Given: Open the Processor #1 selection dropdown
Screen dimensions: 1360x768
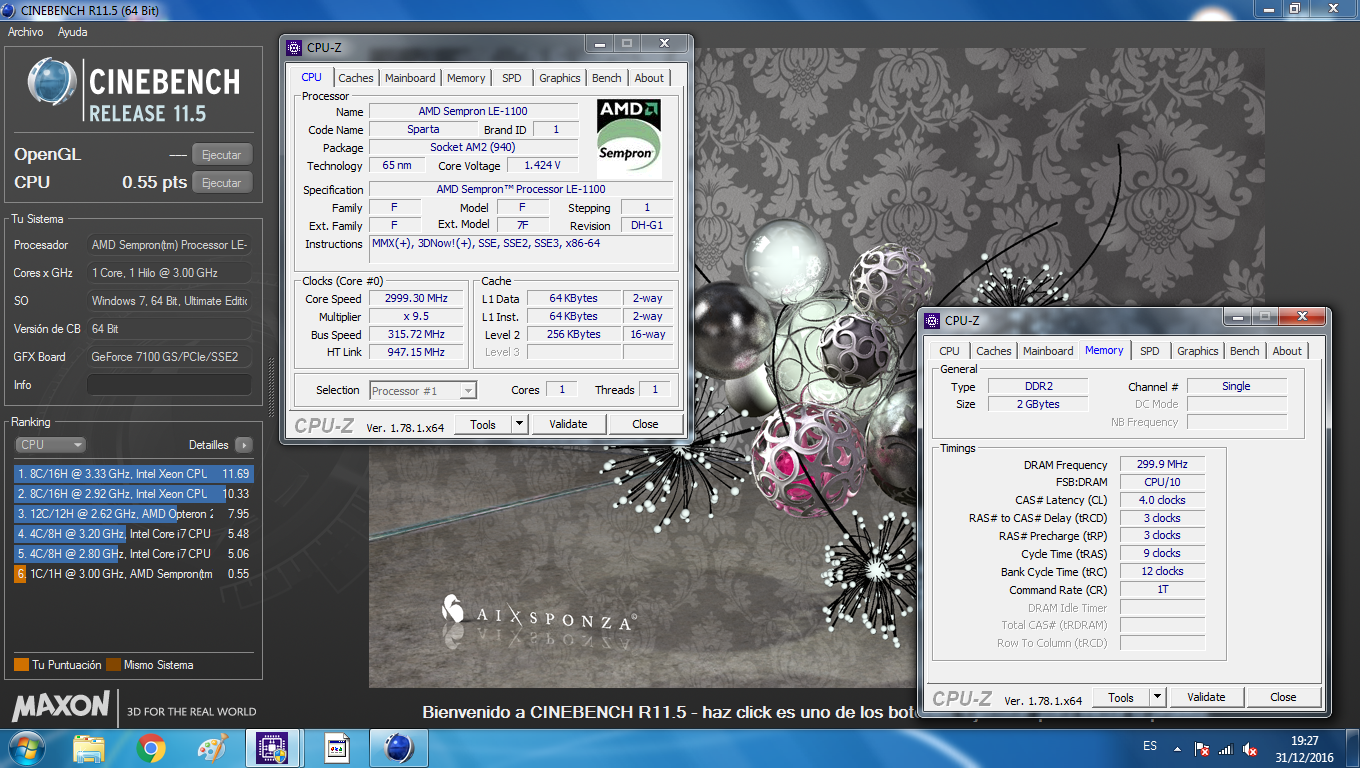Looking at the screenshot, I should [423, 391].
